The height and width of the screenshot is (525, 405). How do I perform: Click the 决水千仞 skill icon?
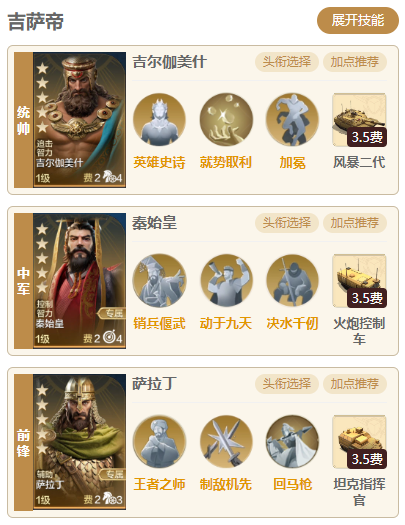coord(292,281)
